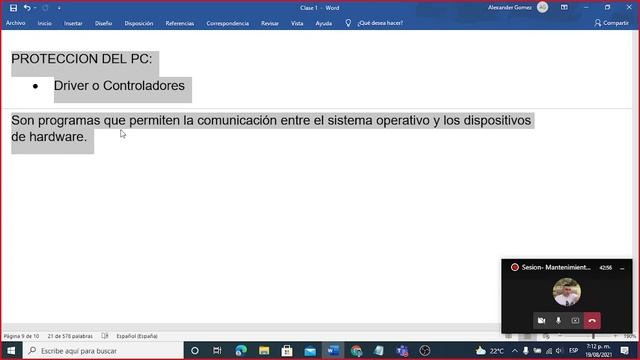
Task: Click the '¿Qué desea hacer?' search box
Action: pos(380,23)
